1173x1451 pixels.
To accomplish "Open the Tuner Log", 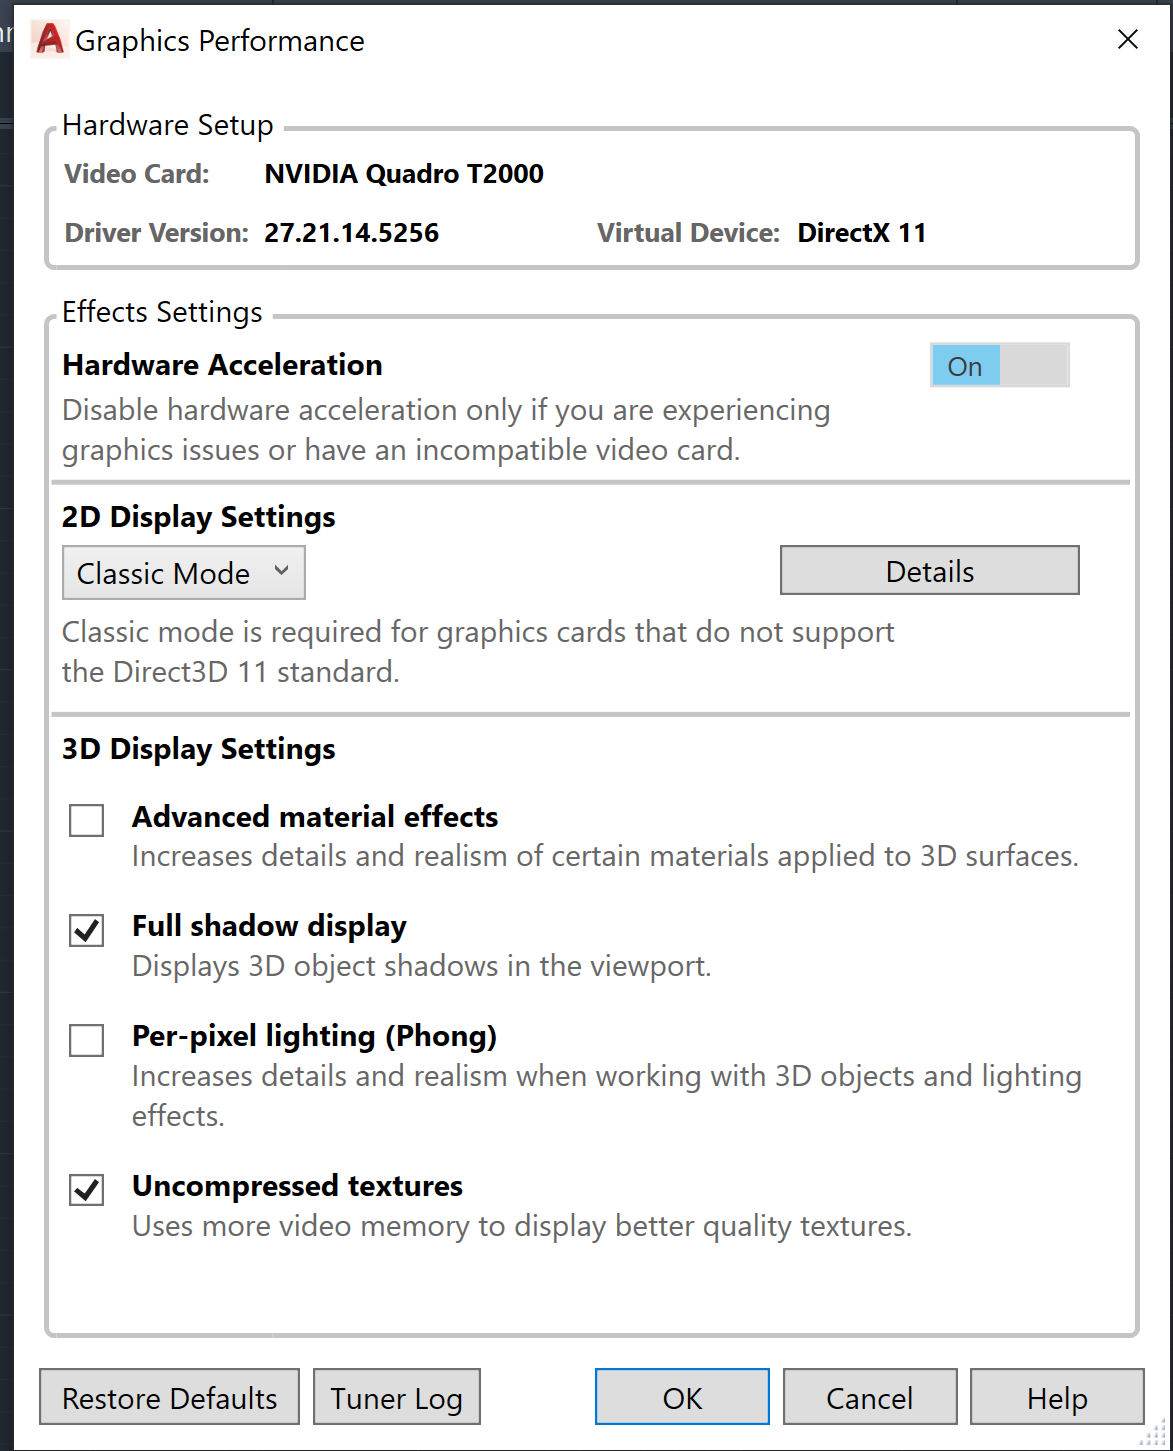I will (396, 1397).
